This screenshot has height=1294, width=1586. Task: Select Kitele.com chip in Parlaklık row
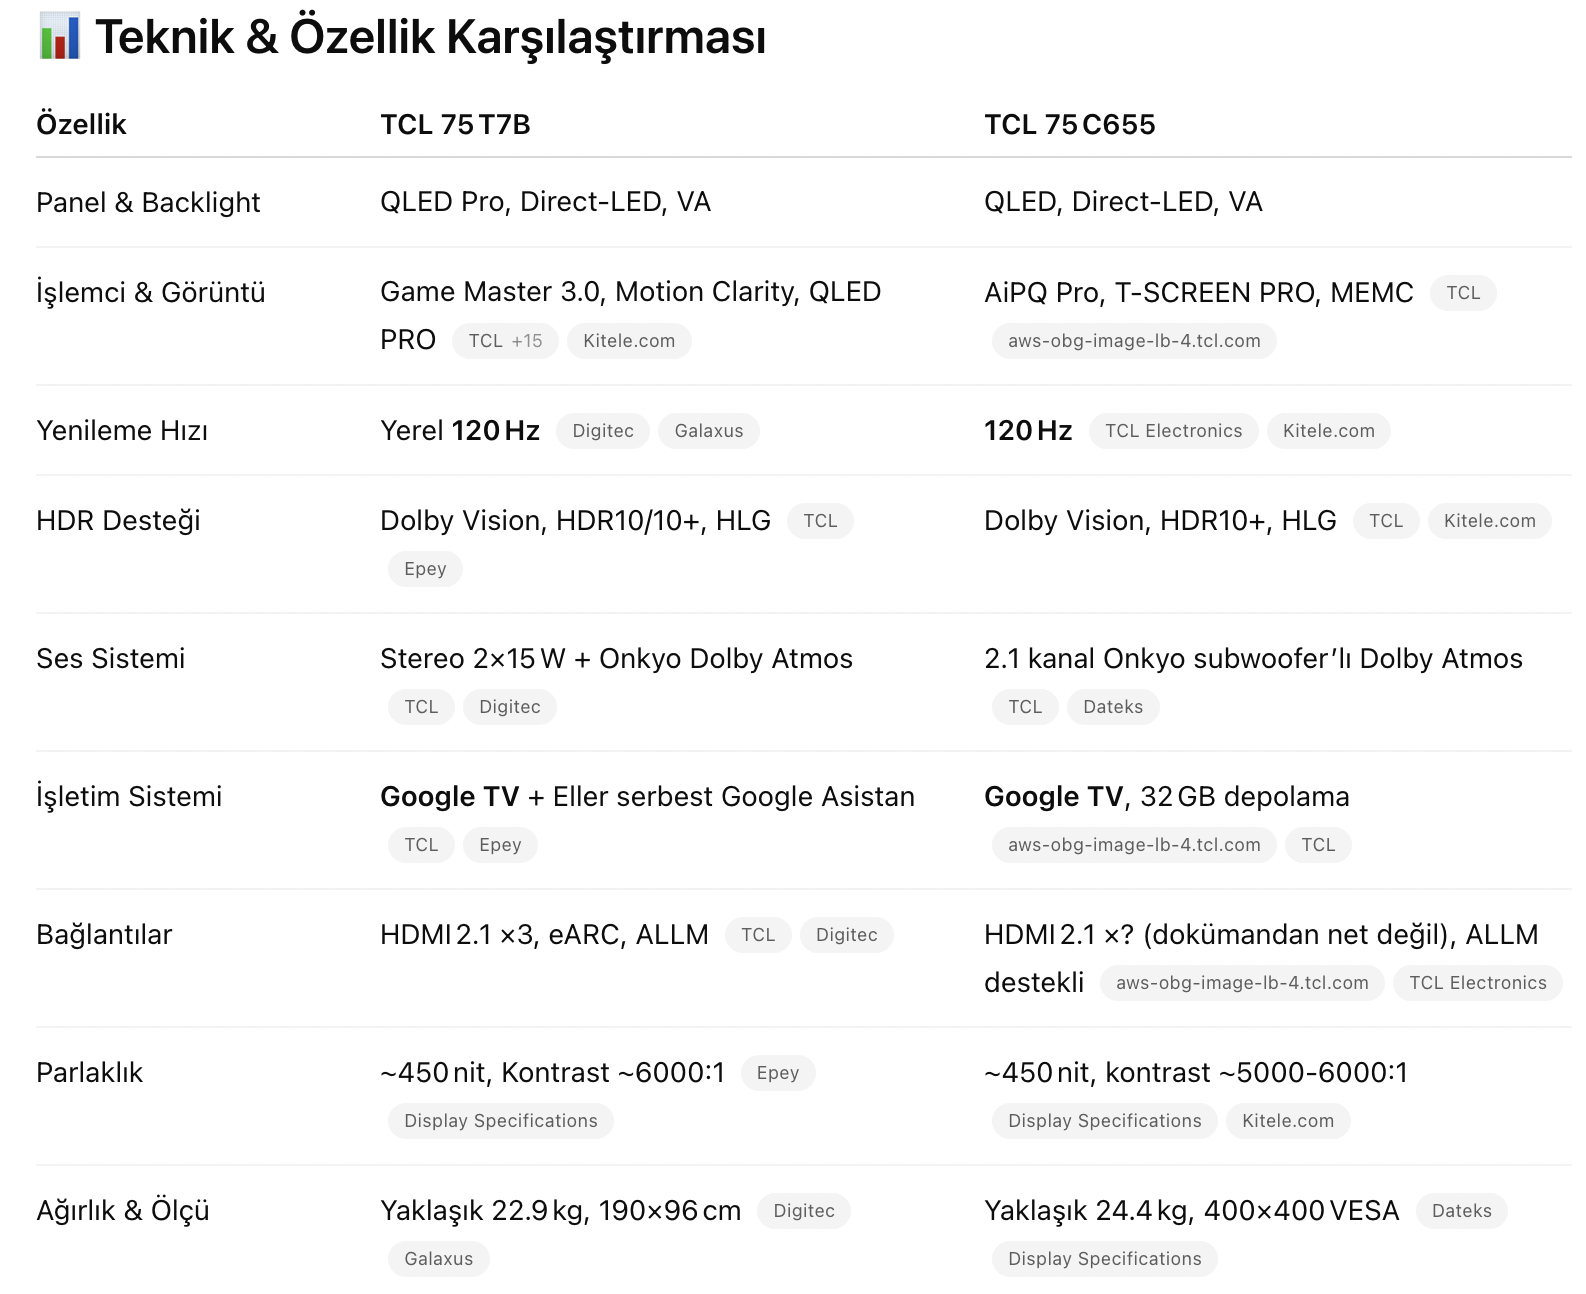[x=1287, y=1121]
